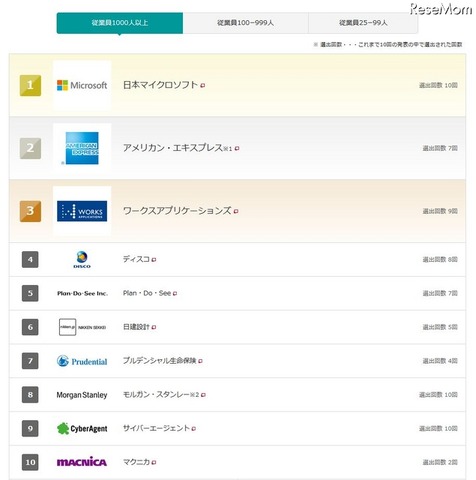
Task: Click the rank 4 number badge
Action: (30, 260)
